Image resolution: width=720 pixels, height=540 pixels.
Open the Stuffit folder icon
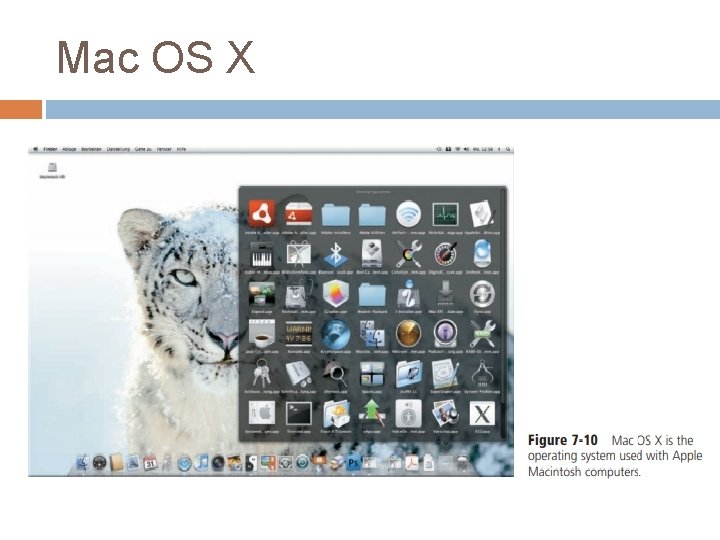(409, 373)
